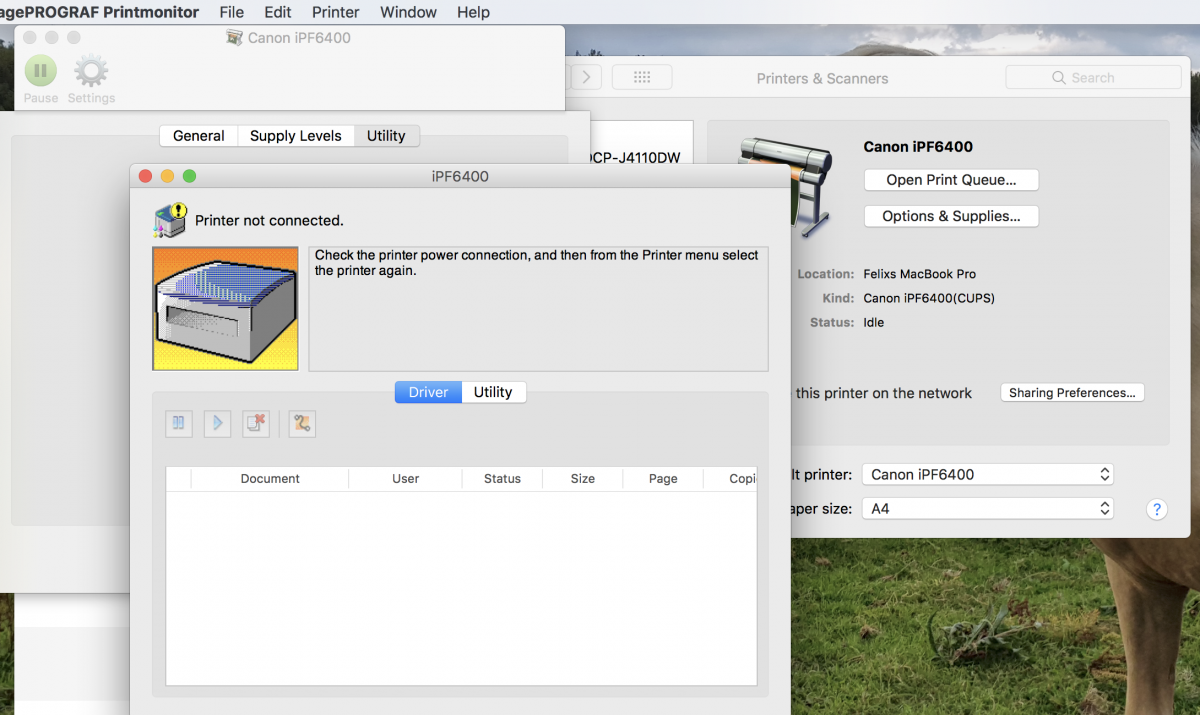Click the Show All grid icon
This screenshot has height=715, width=1200.
[642, 77]
